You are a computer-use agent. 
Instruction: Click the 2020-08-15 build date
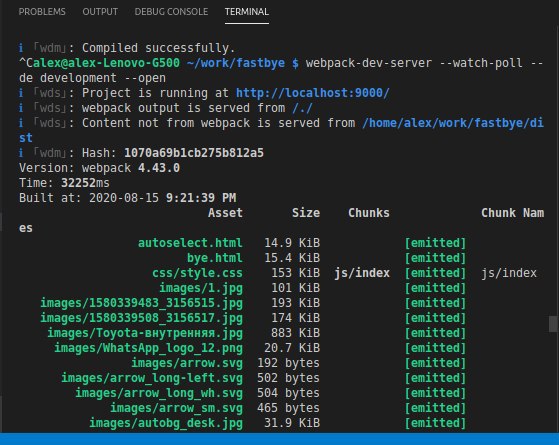tap(124, 198)
